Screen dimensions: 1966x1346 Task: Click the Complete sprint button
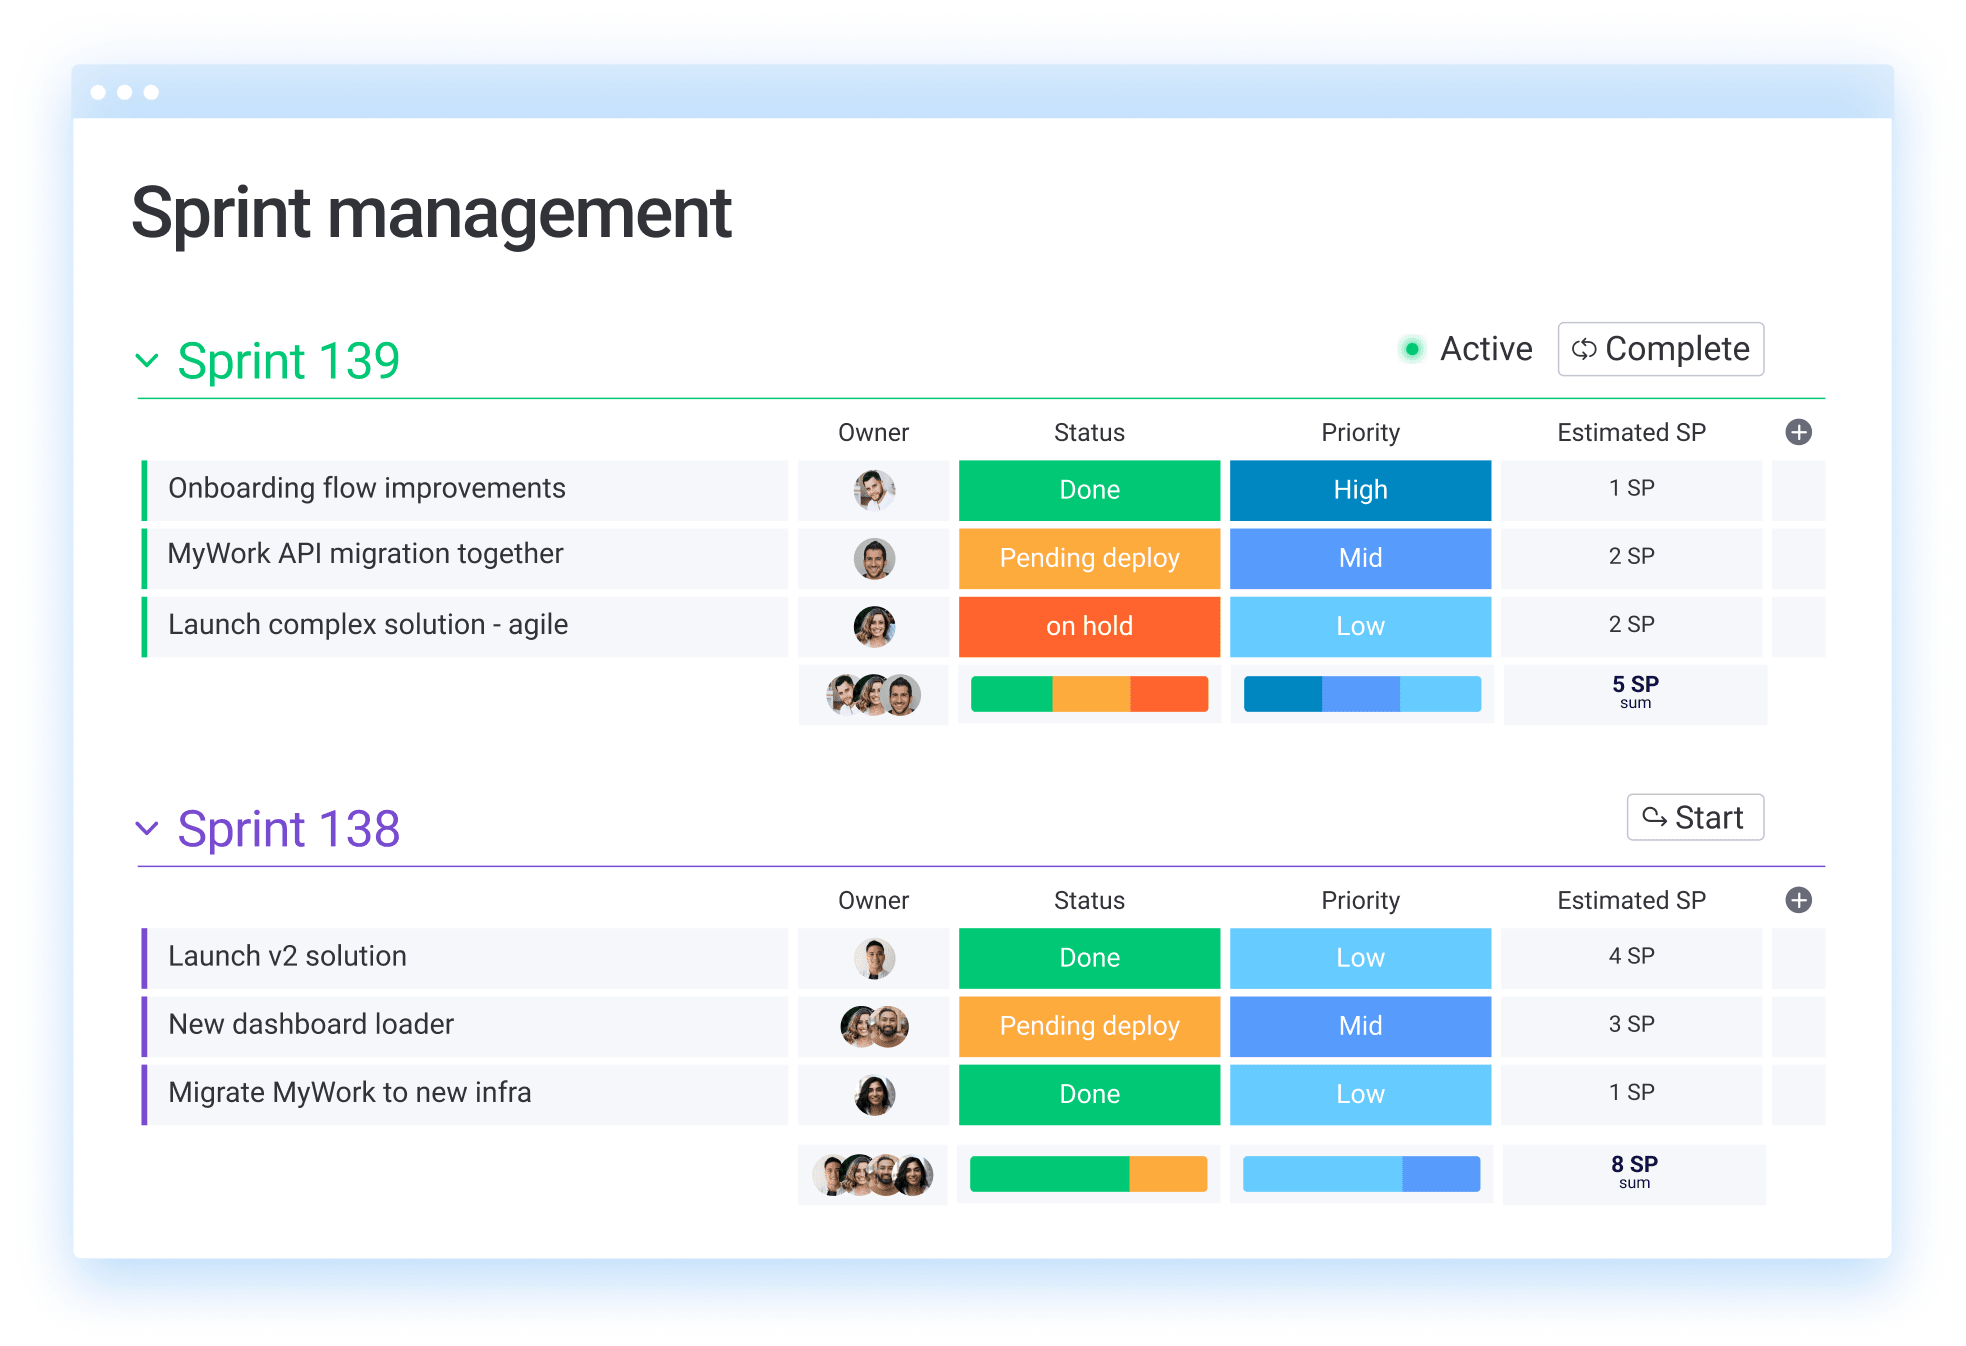(1660, 349)
